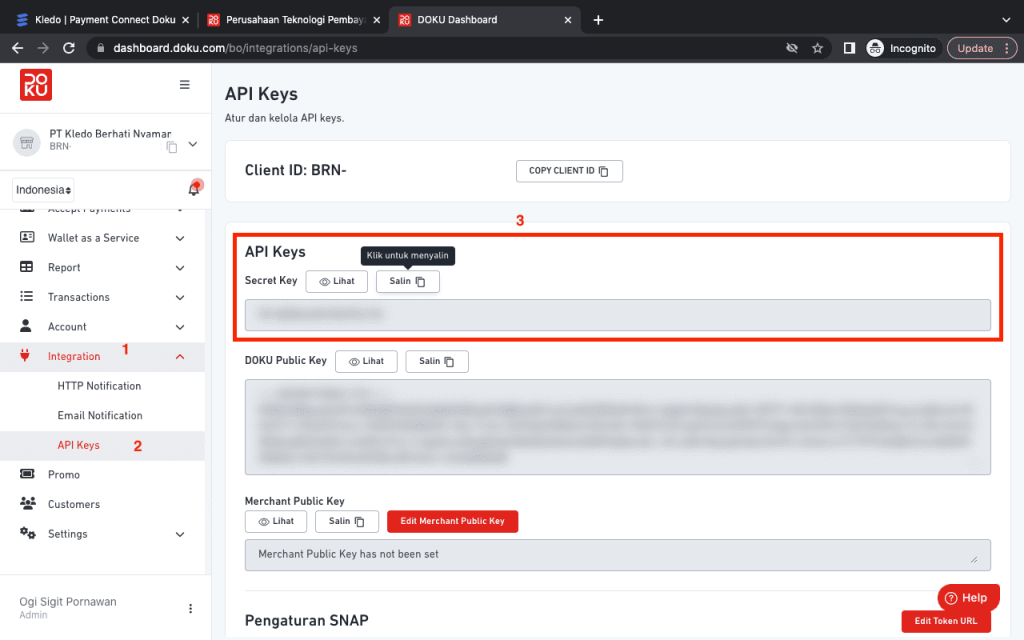Viewport: 1024px width, 640px height.
Task: Open the Customers section
Action: 74,504
